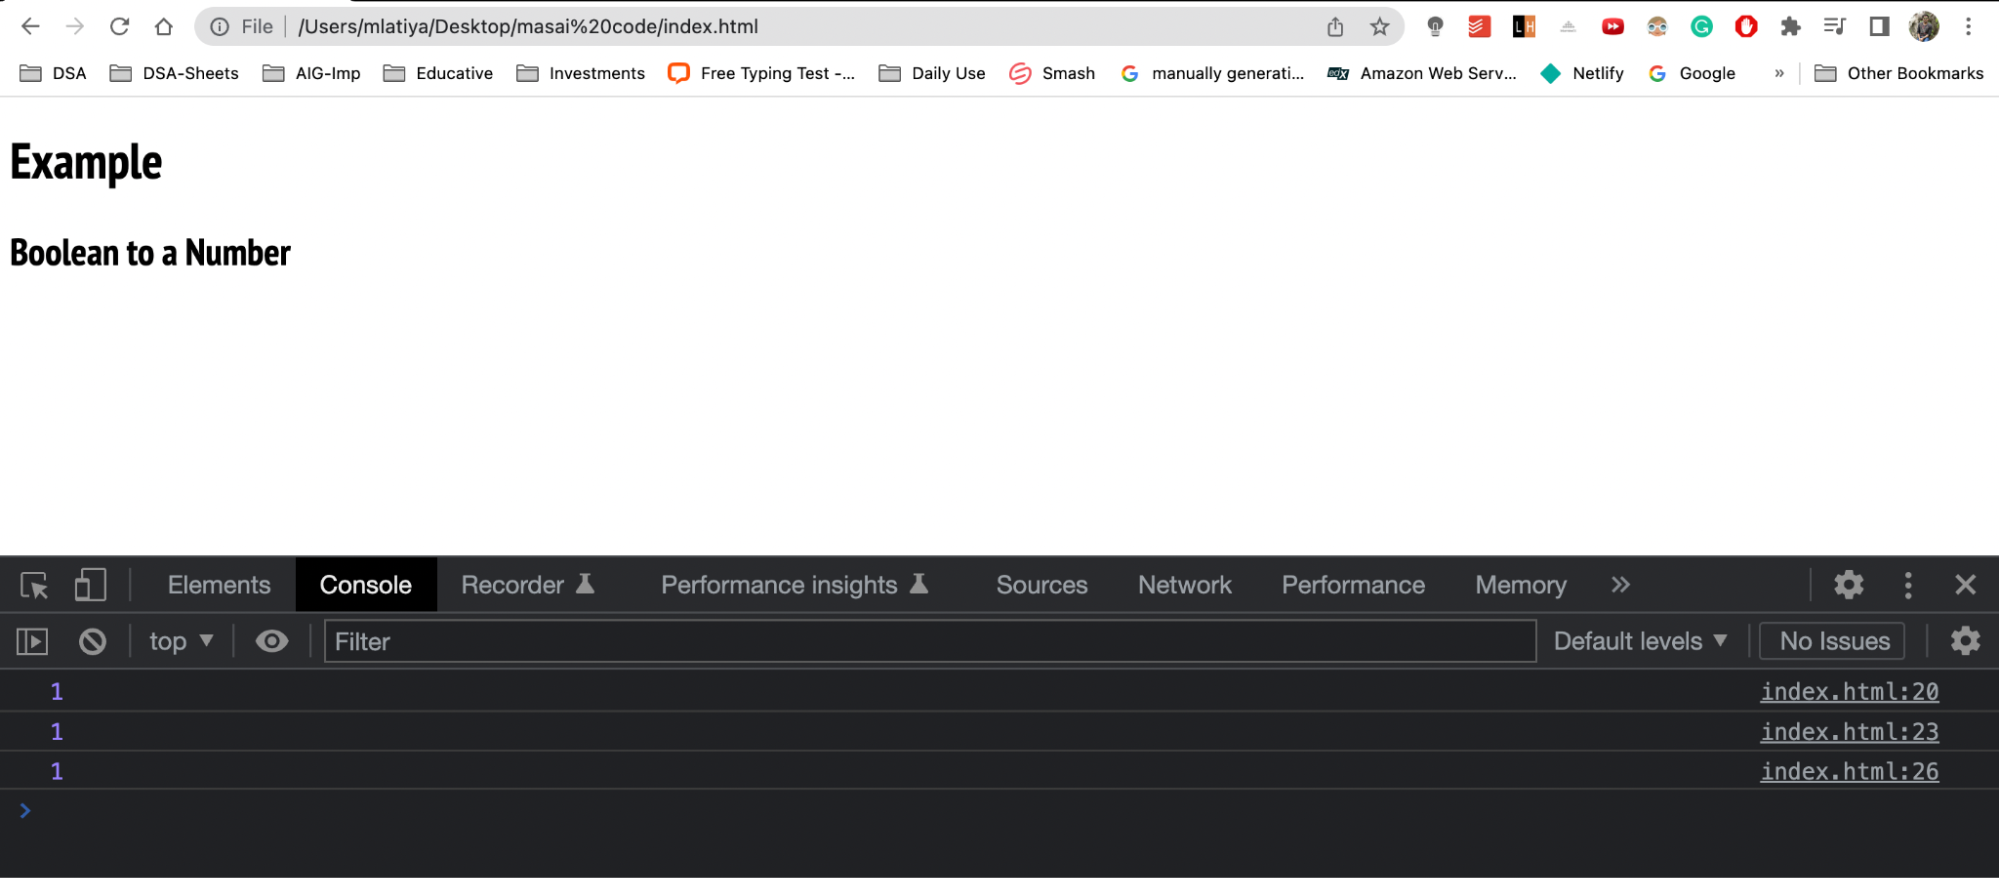Reload the page
1999x879 pixels.
click(120, 27)
